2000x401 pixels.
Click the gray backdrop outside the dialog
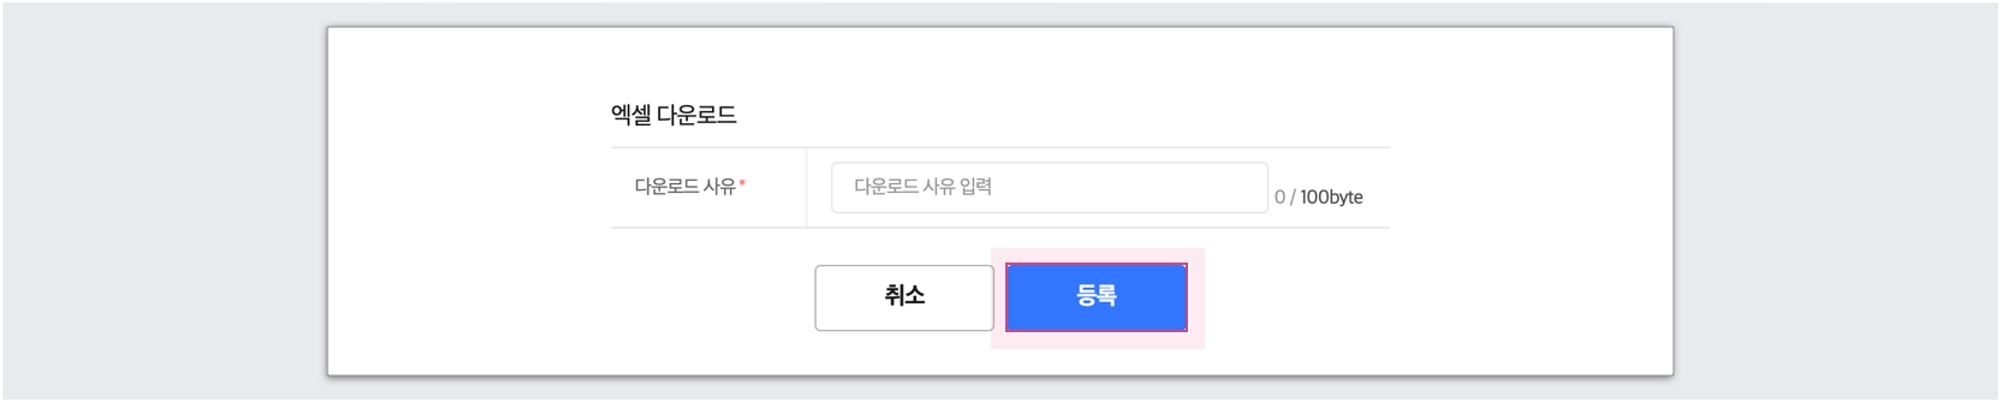coord(160,200)
